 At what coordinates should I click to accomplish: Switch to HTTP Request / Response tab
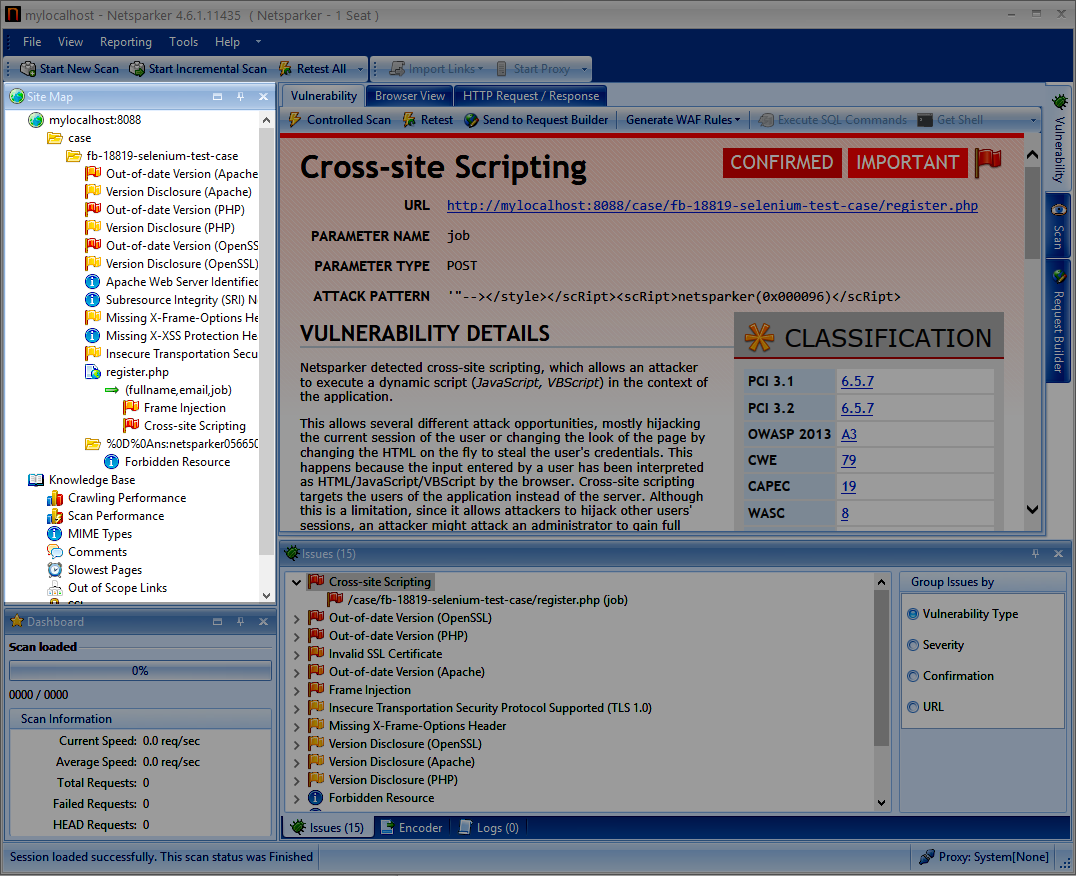point(531,96)
